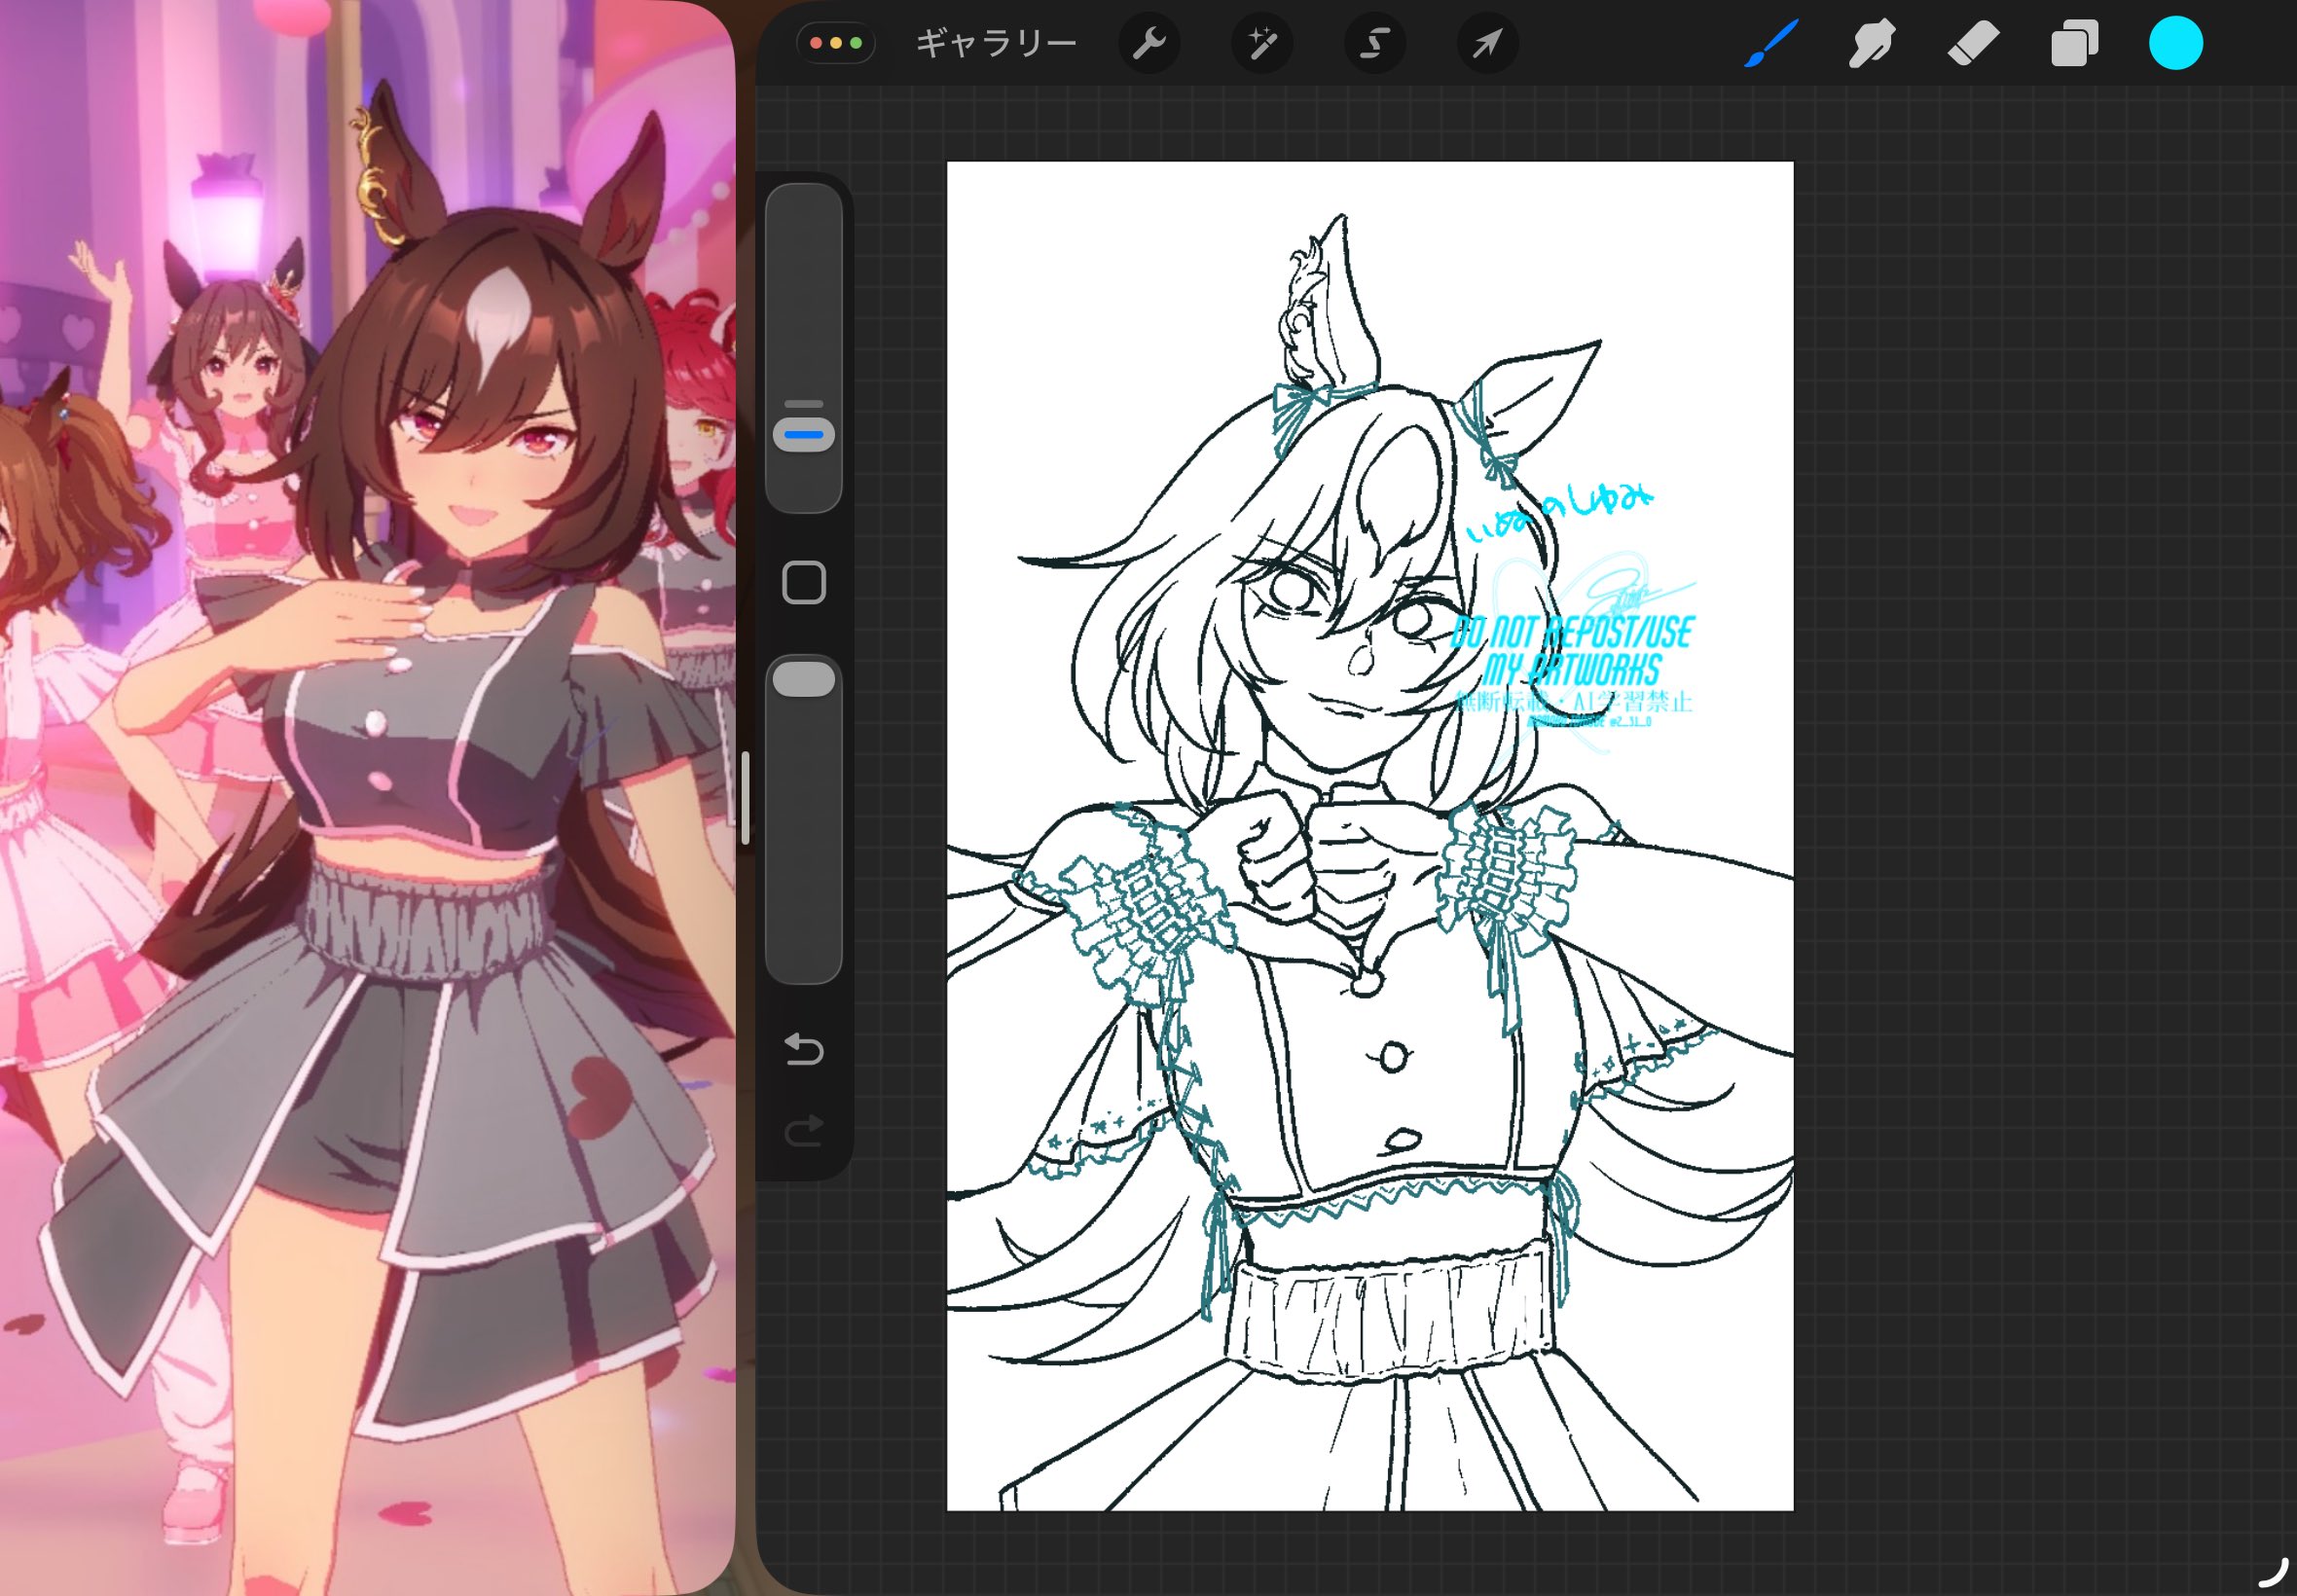The height and width of the screenshot is (1596, 2297).
Task: Click the drawing canvas artwork
Action: pyautogui.click(x=1369, y=835)
